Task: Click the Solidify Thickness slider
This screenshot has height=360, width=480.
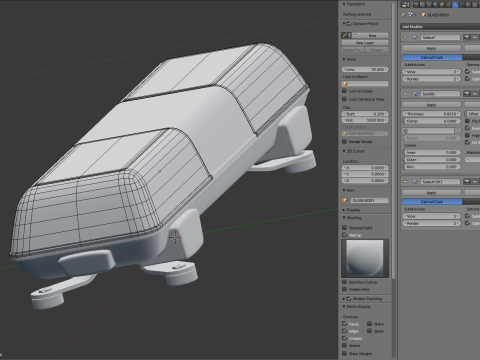Action: 432,114
